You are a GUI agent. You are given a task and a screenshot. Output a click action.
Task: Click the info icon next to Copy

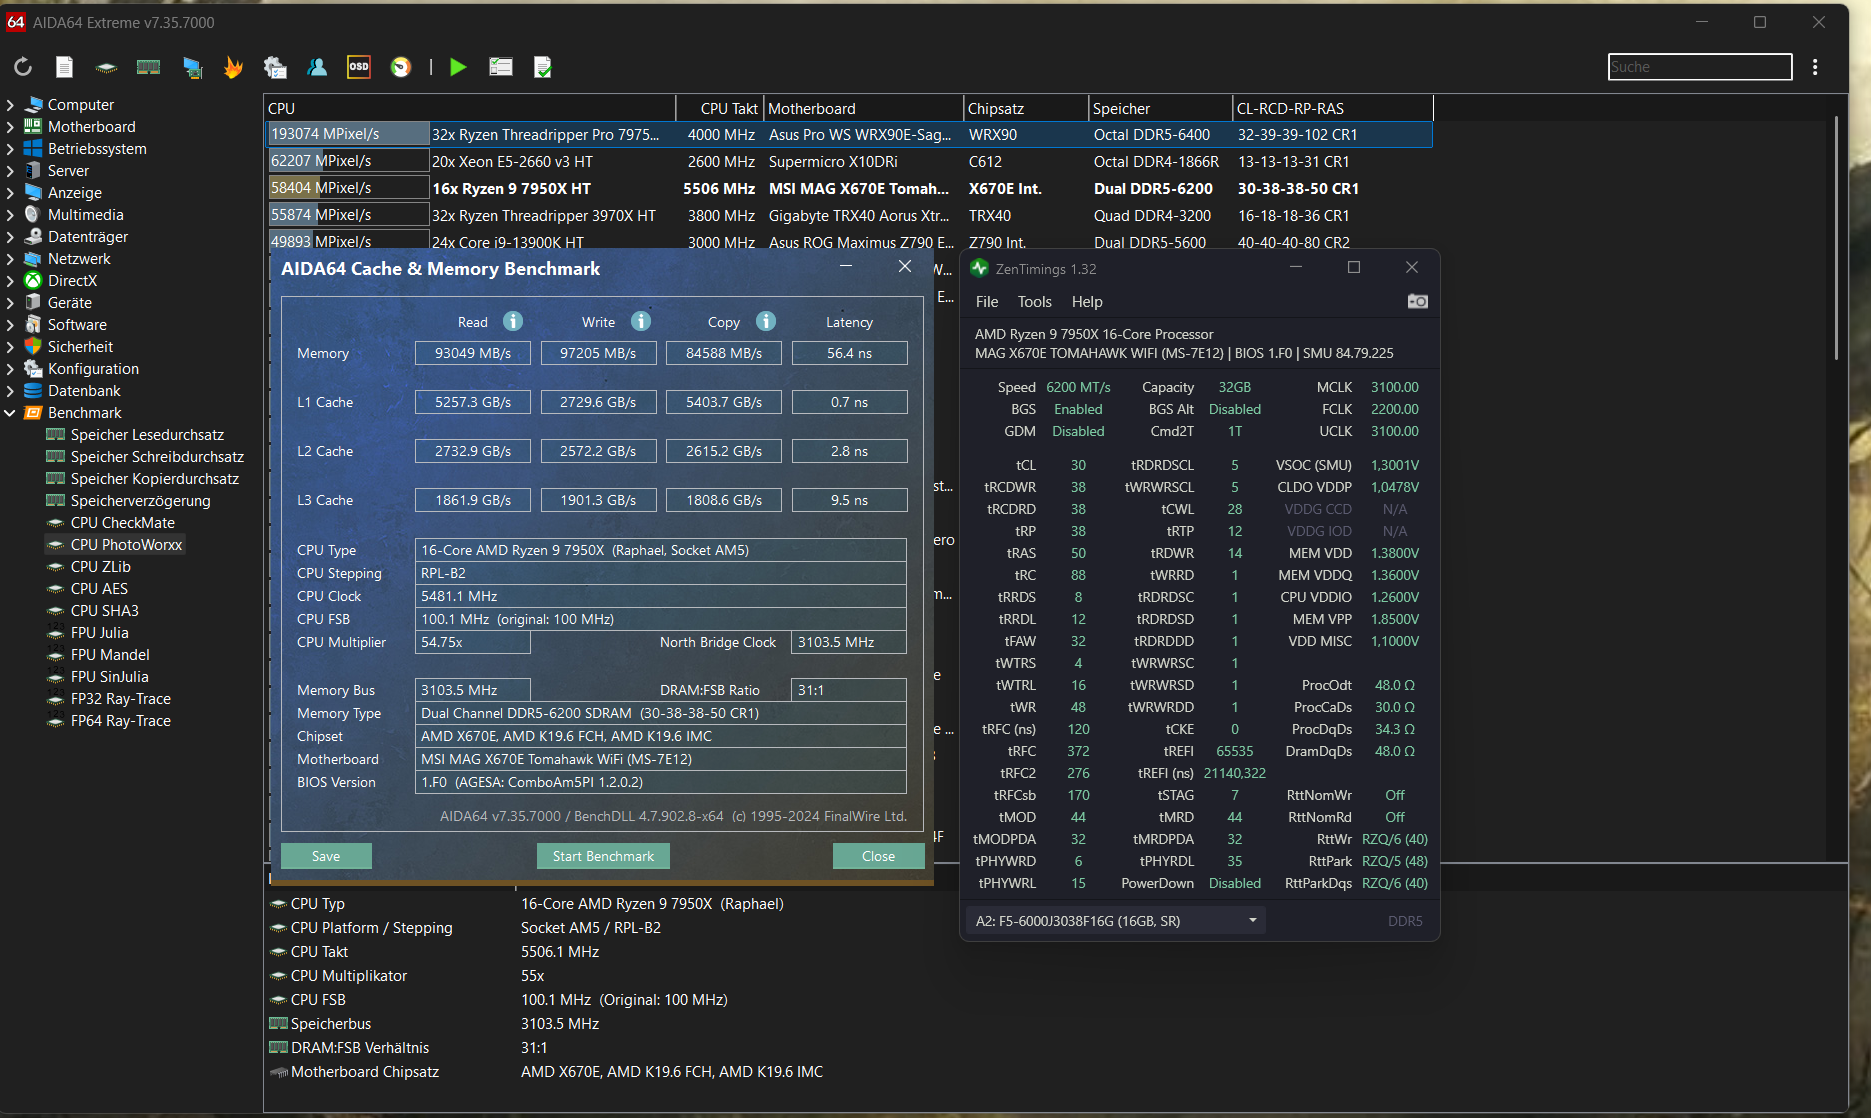(x=766, y=321)
